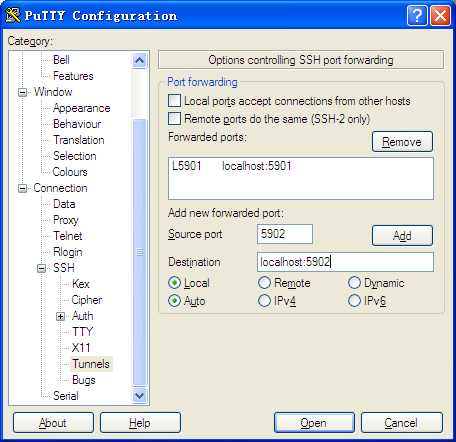Open the Bell category

61,60
